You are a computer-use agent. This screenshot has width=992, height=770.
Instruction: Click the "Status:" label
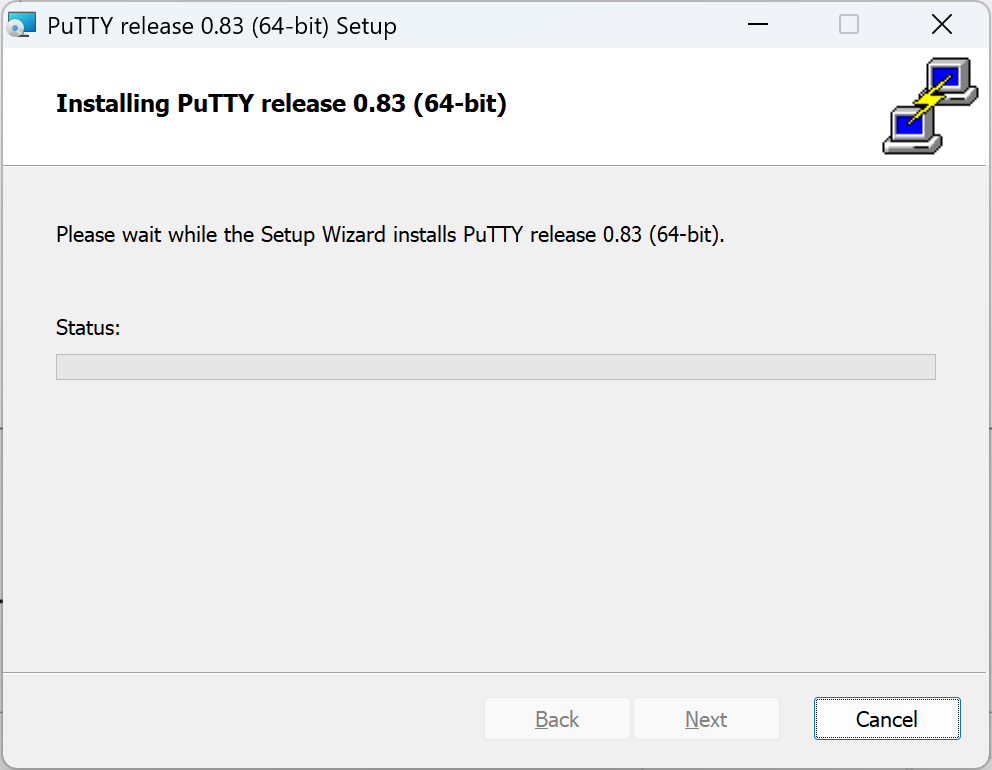pos(88,328)
